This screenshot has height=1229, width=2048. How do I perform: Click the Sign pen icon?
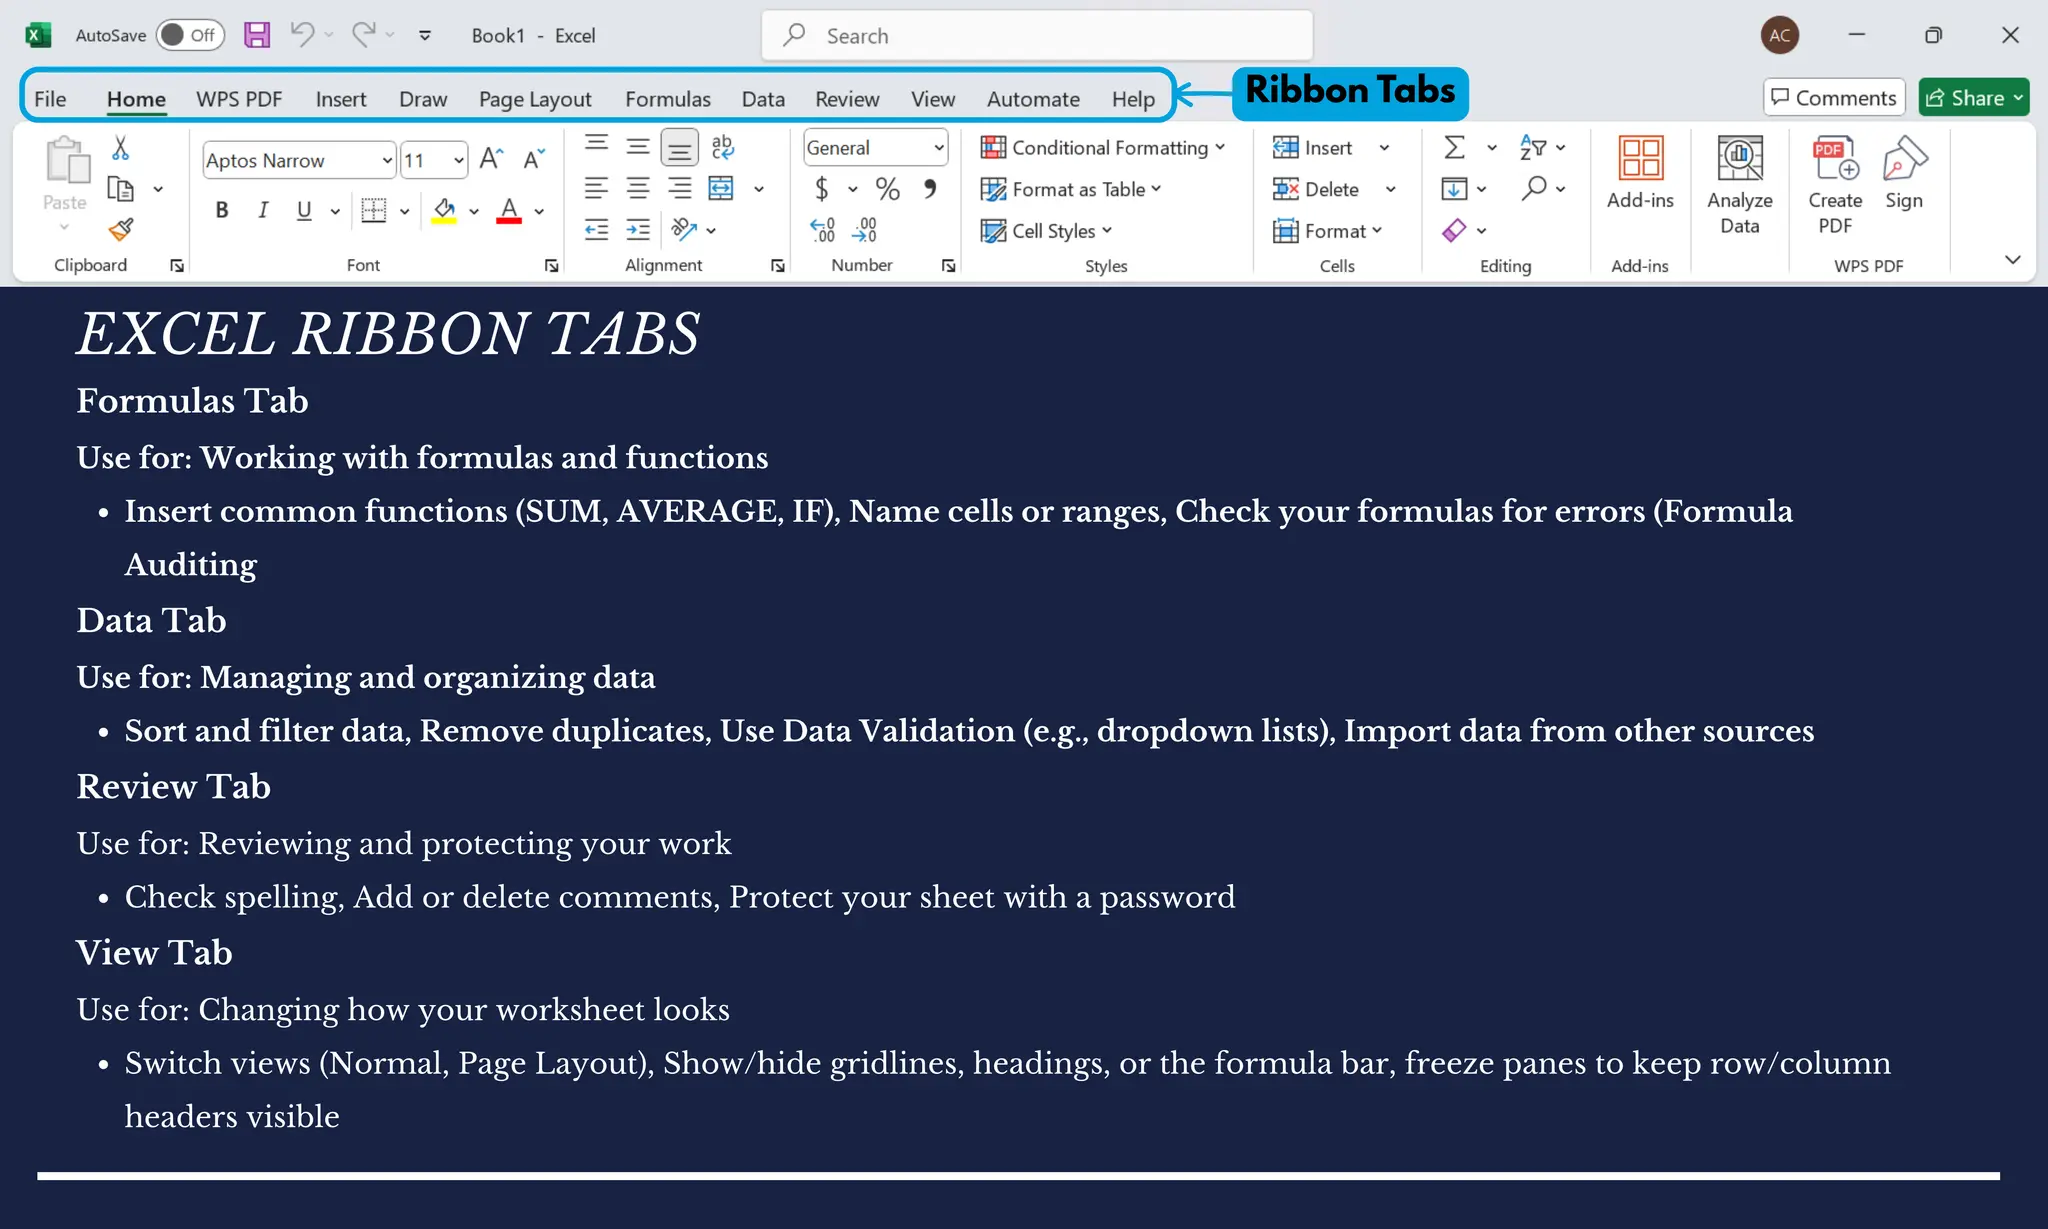click(x=1904, y=158)
